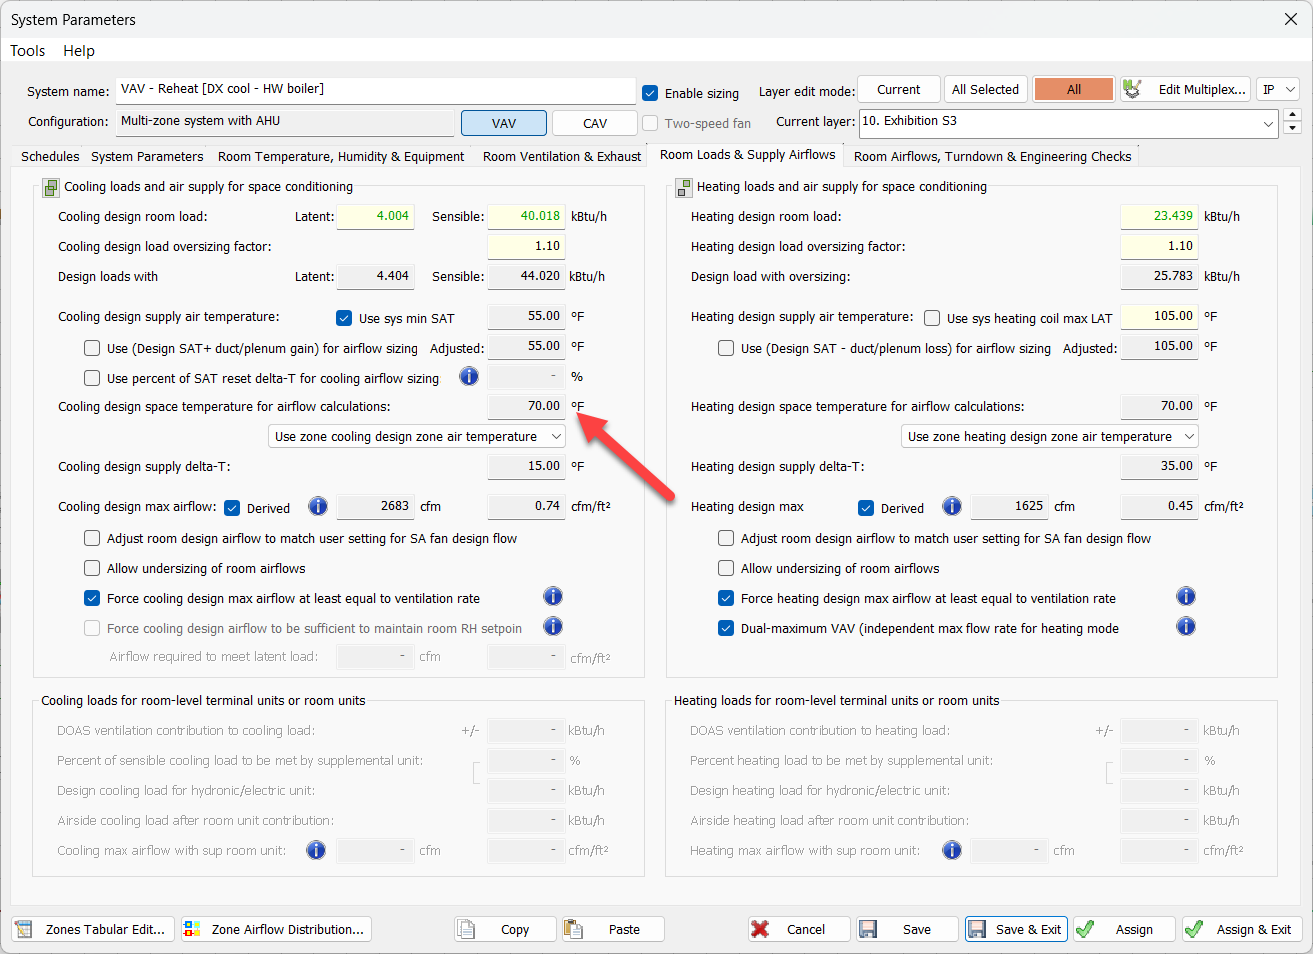The height and width of the screenshot is (954, 1313).
Task: Click info icon for Dual-maximum VAV option
Action: pyautogui.click(x=1186, y=627)
